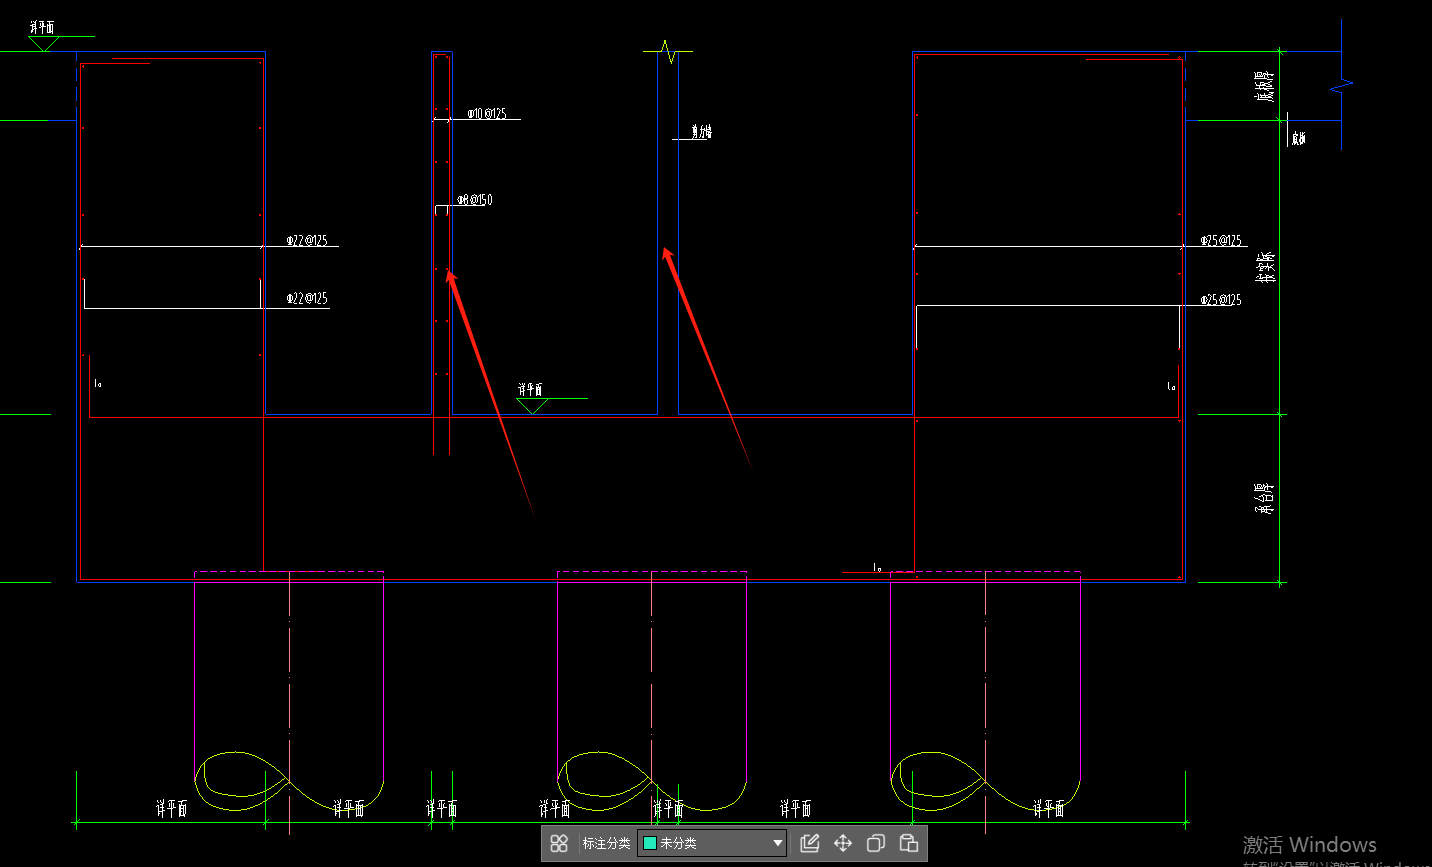Select the 剪力墙 wall label
1432x867 pixels.
(702, 132)
